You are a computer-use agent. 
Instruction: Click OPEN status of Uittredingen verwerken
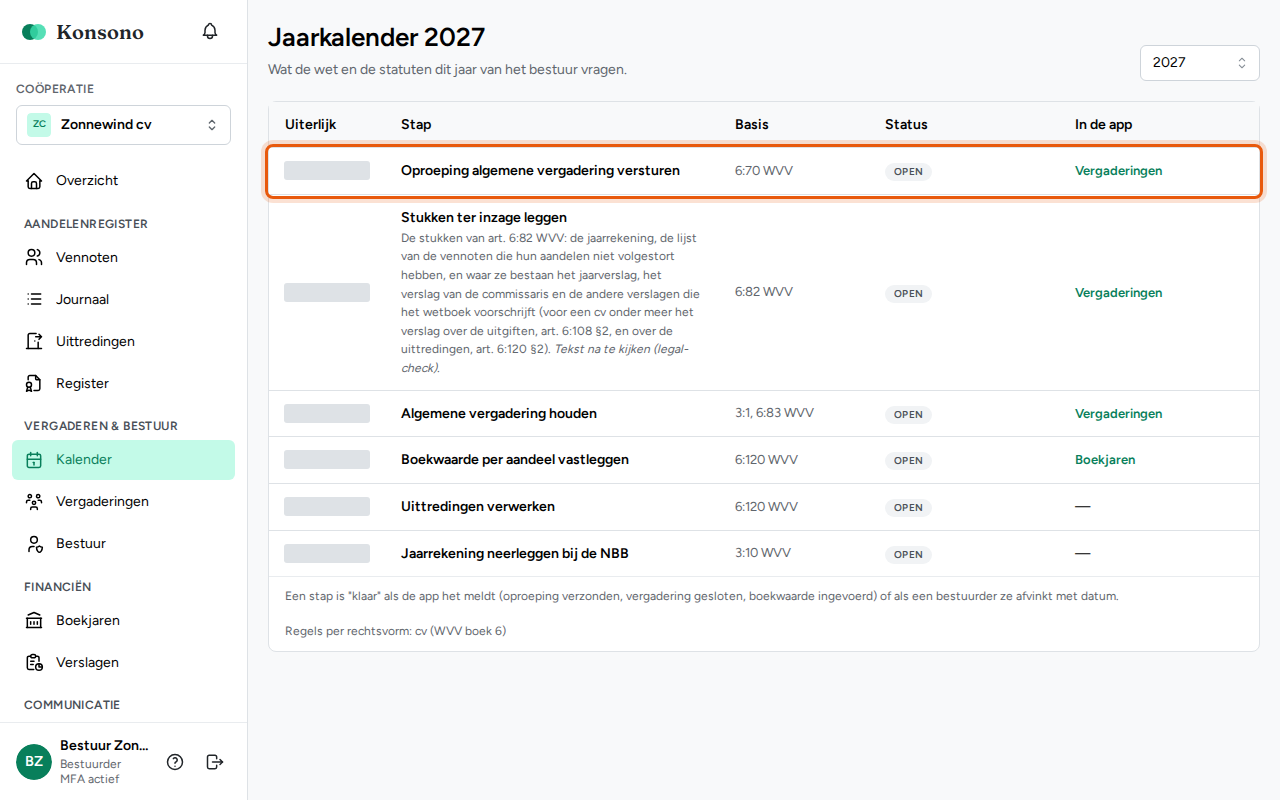tap(908, 508)
